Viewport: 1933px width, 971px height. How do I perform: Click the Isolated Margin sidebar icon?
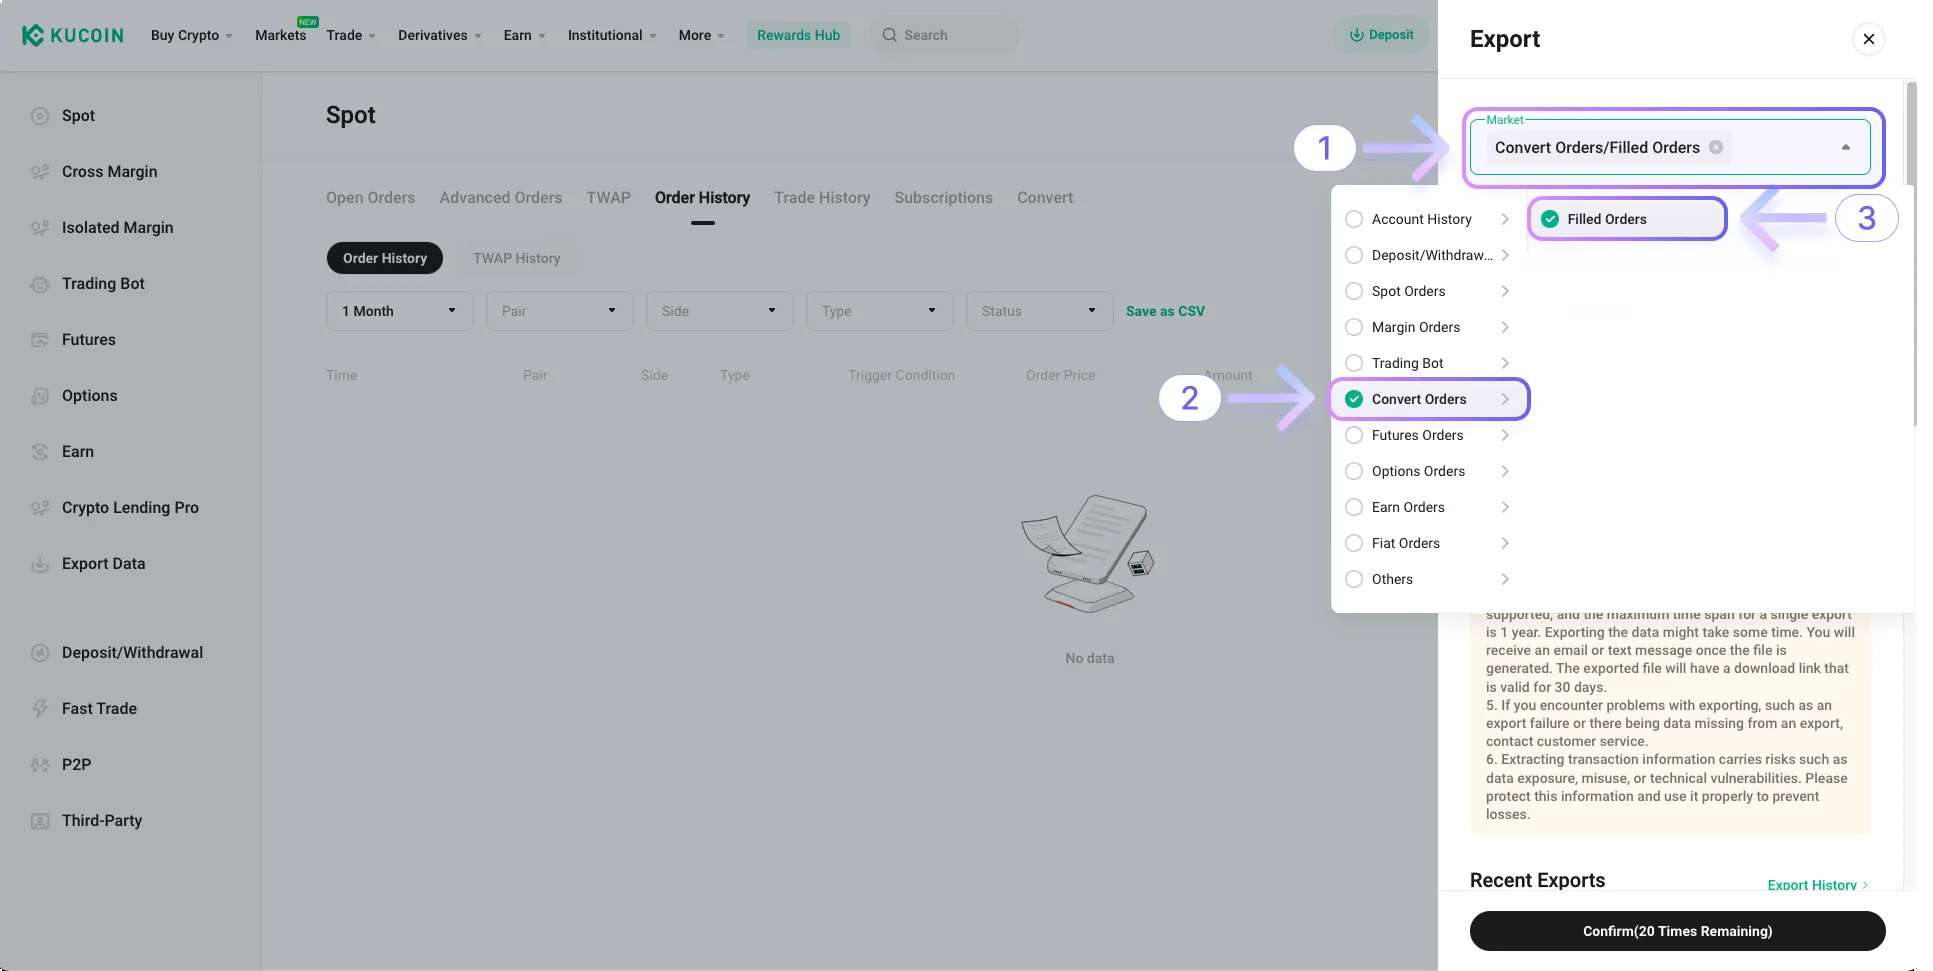click(x=40, y=228)
